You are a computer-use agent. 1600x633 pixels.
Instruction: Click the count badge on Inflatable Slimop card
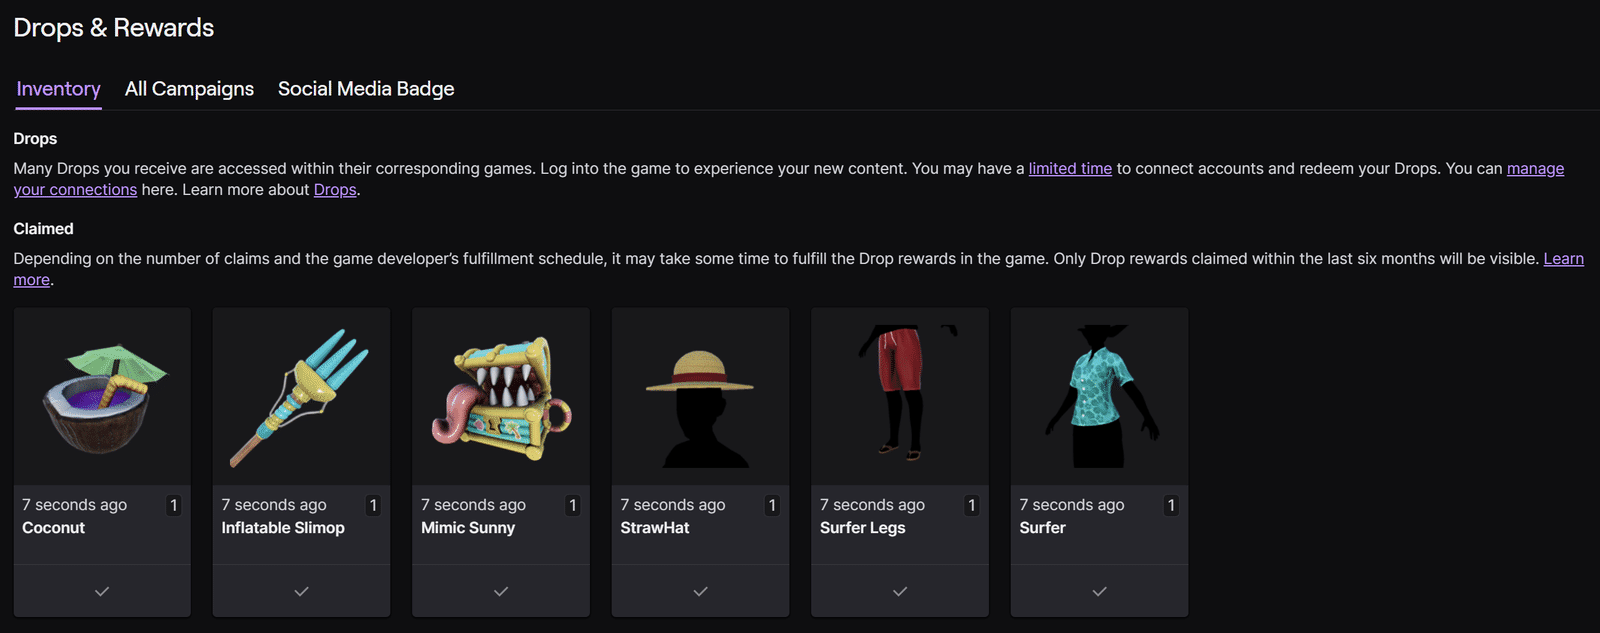tap(373, 505)
